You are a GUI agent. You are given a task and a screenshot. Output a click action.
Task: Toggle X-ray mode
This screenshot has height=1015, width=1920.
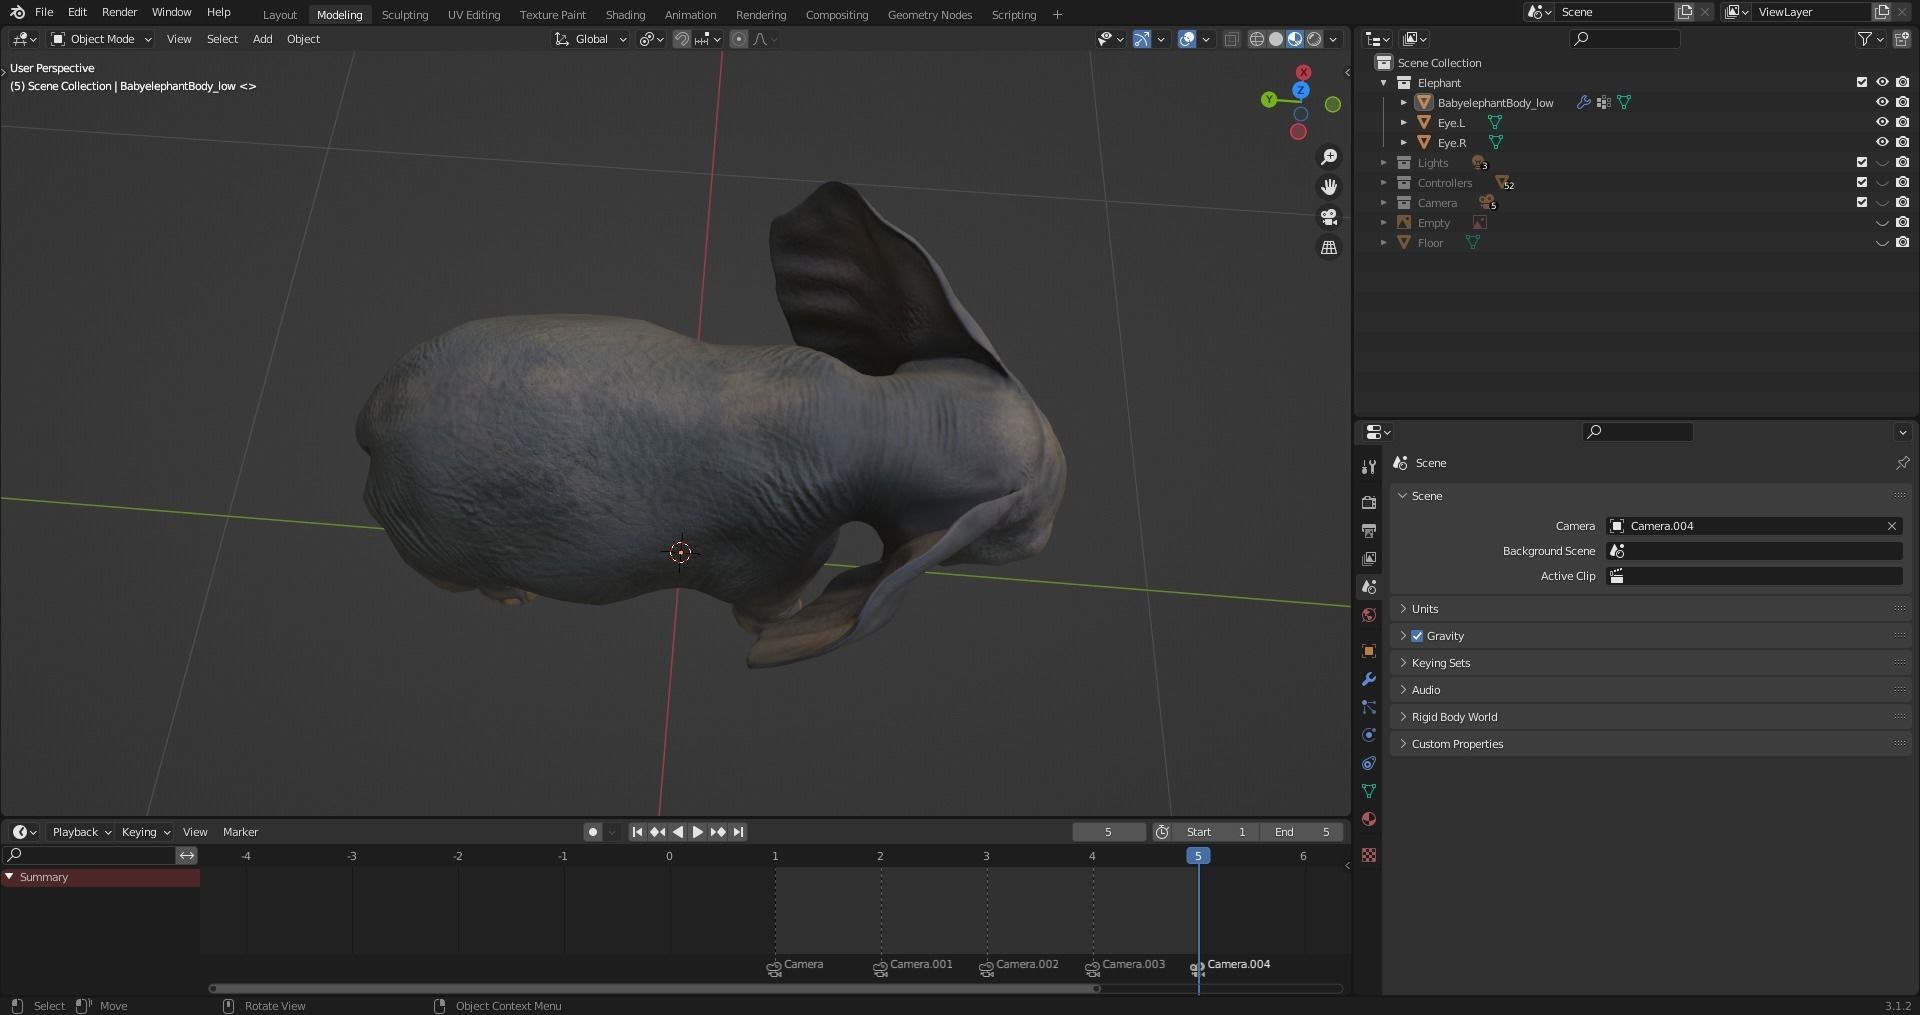click(1231, 39)
